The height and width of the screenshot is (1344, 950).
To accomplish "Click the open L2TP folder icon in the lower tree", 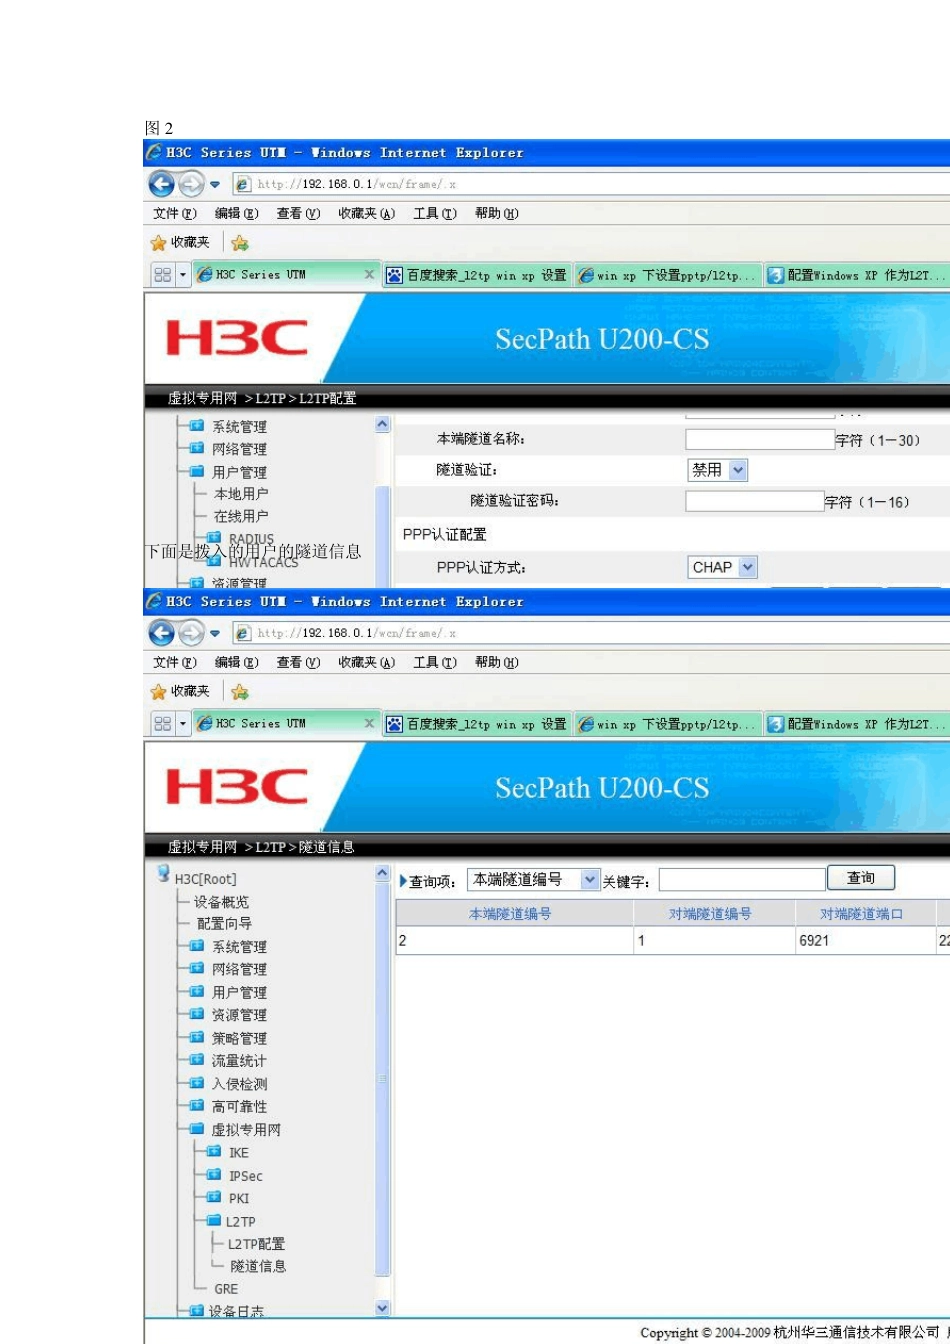I will point(214,1221).
